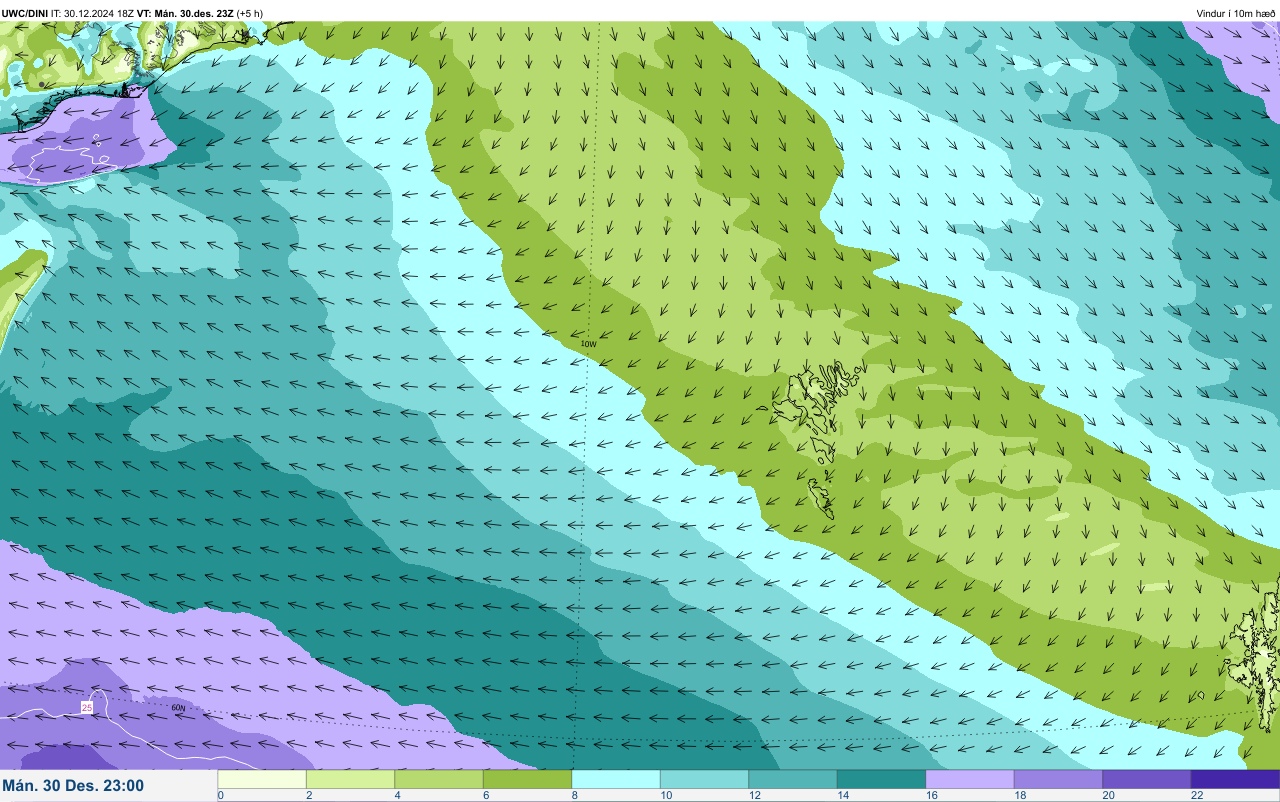Click the pale cyan 8–10 legend swatch
This screenshot has width=1280, height=802.
pyautogui.click(x=616, y=779)
